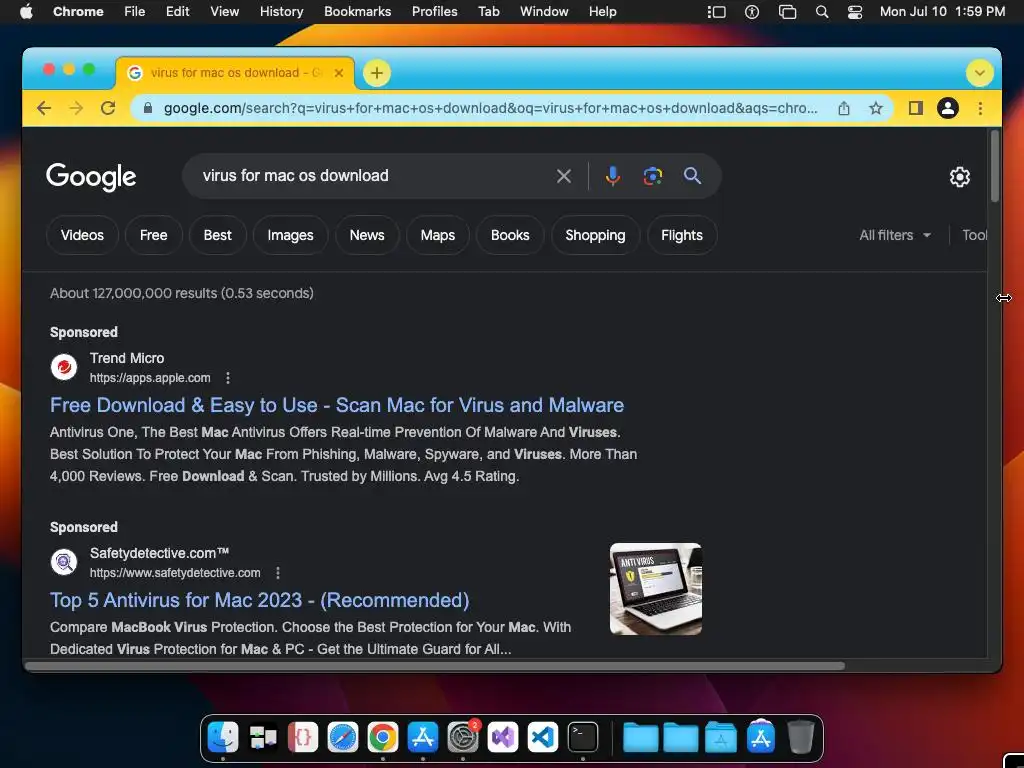The width and height of the screenshot is (1024, 768).
Task: Click the Trend Micro advertiser name
Action: [x=127, y=359]
